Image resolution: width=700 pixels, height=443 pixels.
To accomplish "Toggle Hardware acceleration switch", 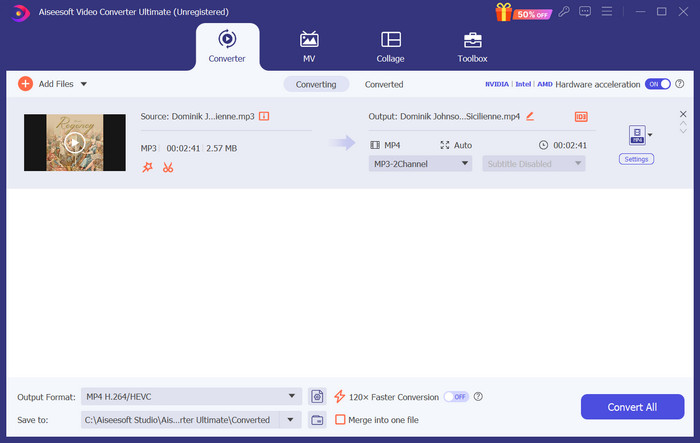I will click(x=658, y=84).
